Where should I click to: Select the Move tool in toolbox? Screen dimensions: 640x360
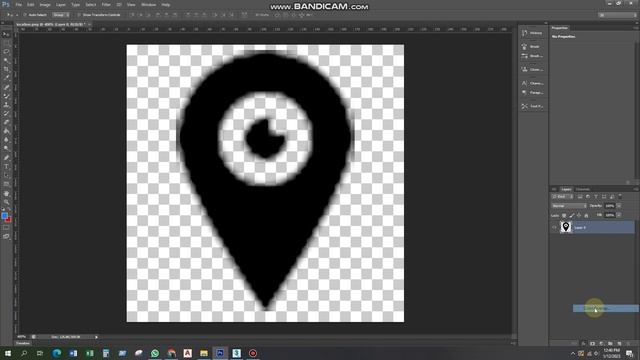[6, 34]
